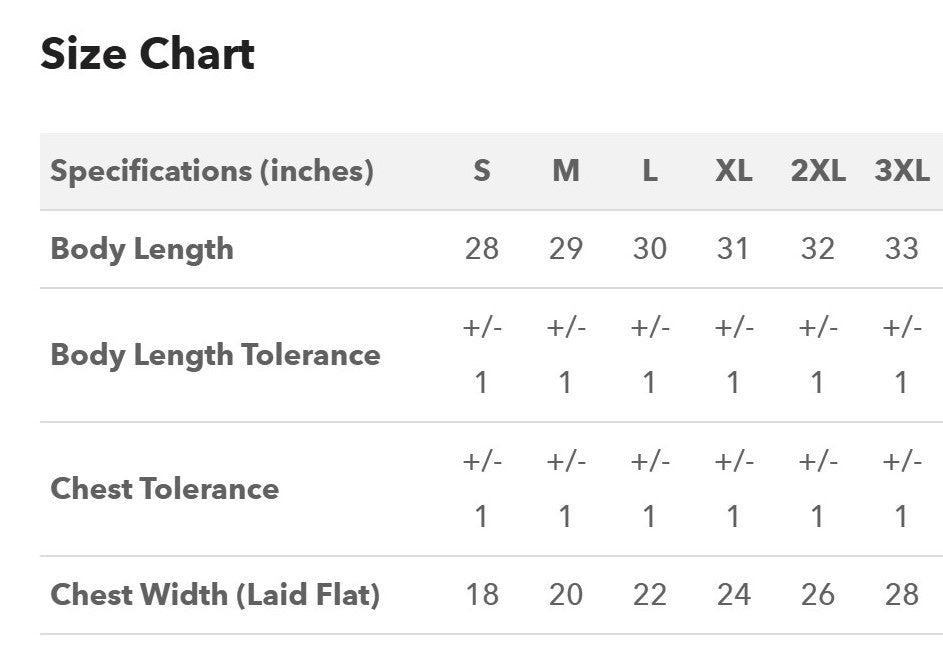Click the Body Length value 31
Image resolution: width=943 pixels, height=658 pixels.
point(734,249)
